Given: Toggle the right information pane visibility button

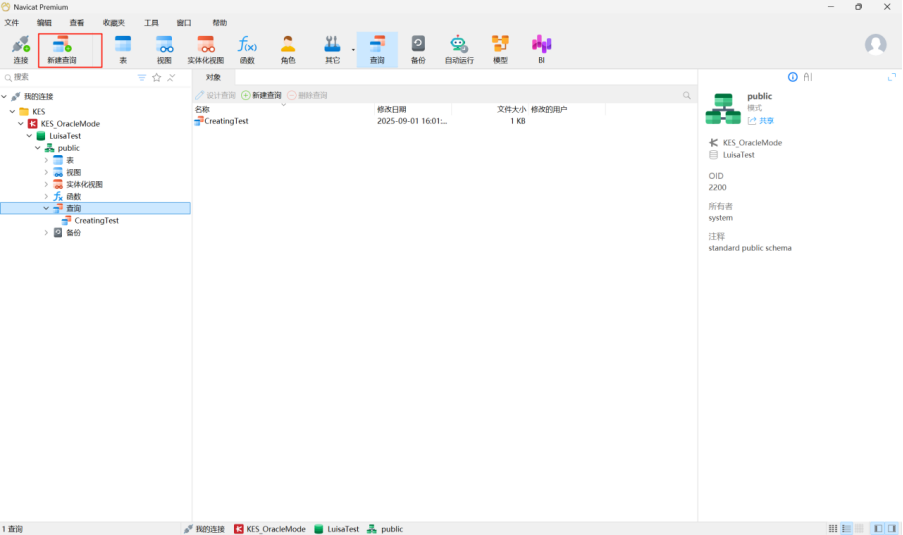Looking at the screenshot, I should pos(891,528).
